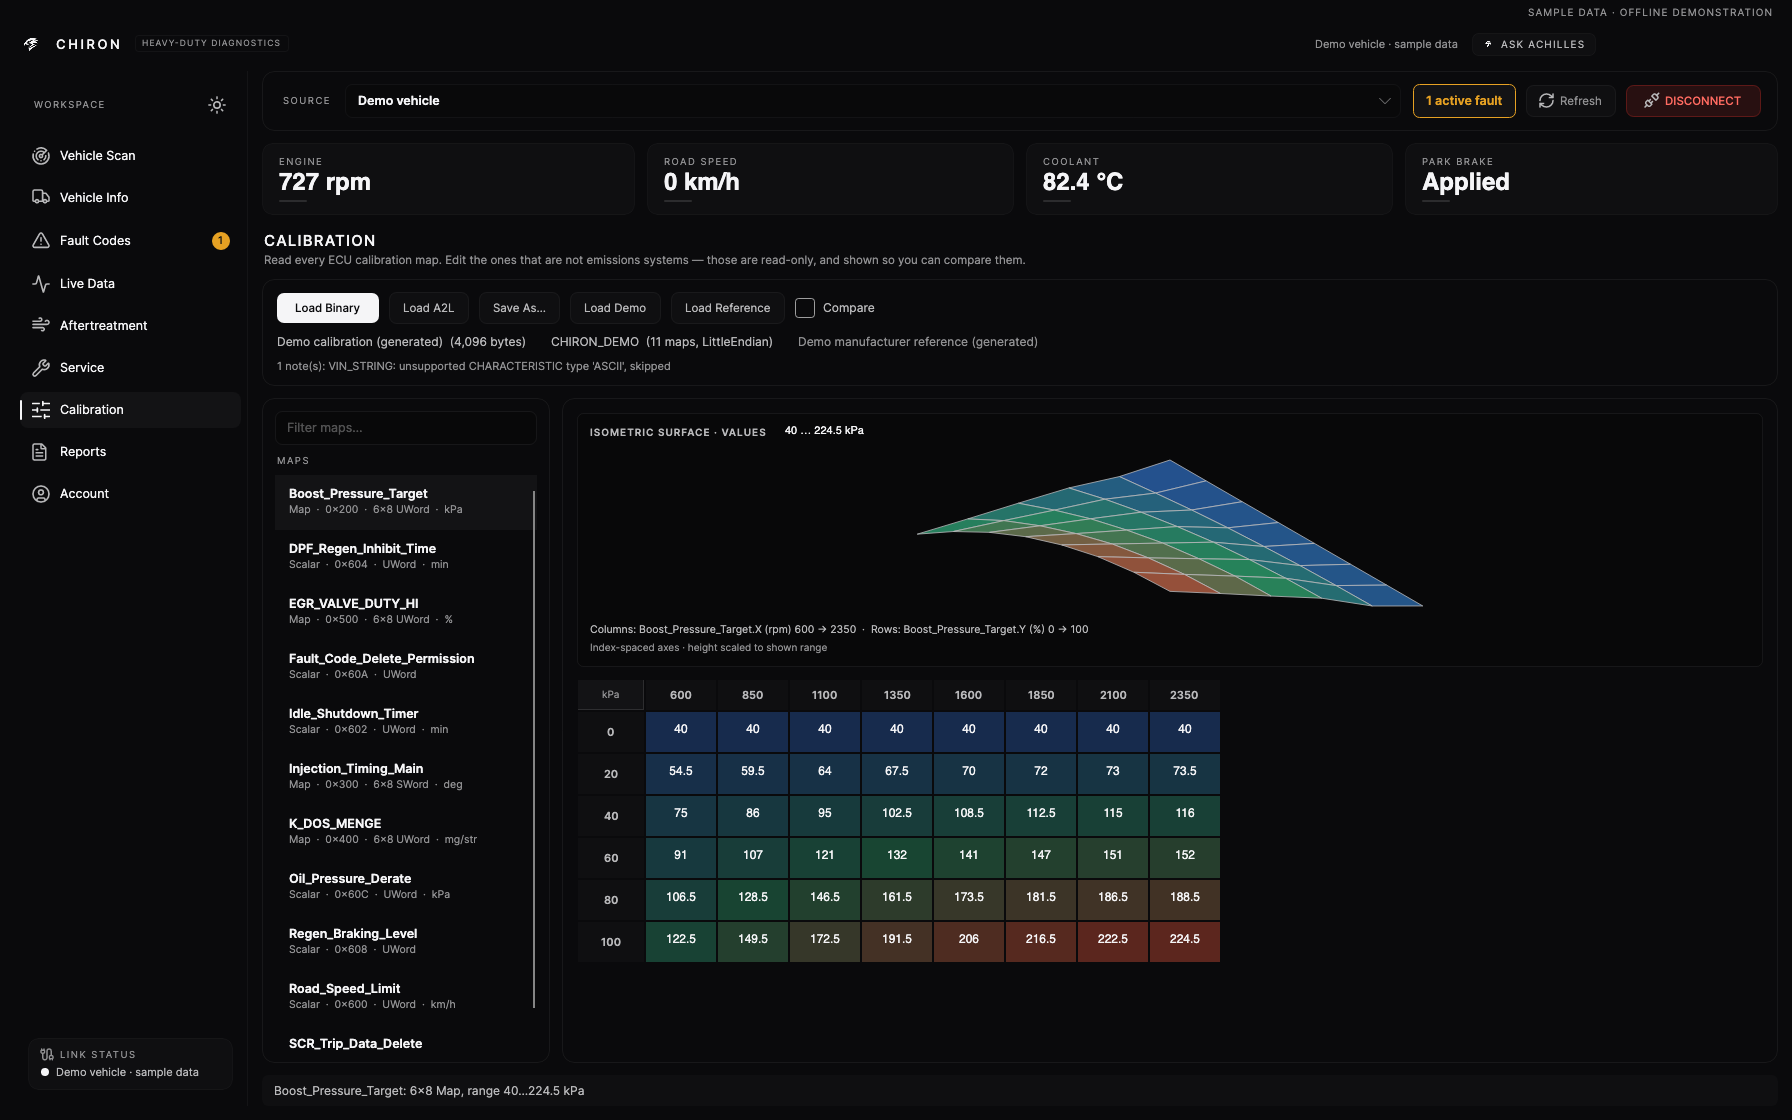Click the Refresh circular arrows icon
The width and height of the screenshot is (1792, 1120).
click(1546, 101)
